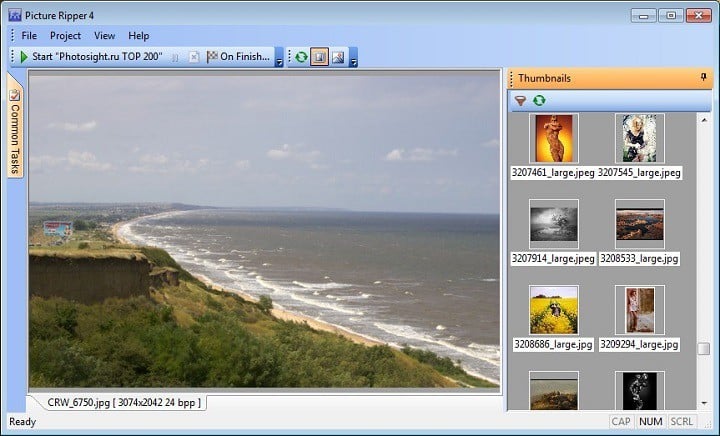Select the partly visible hill landscape thumbnail
The image size is (720, 436).
tap(554, 391)
